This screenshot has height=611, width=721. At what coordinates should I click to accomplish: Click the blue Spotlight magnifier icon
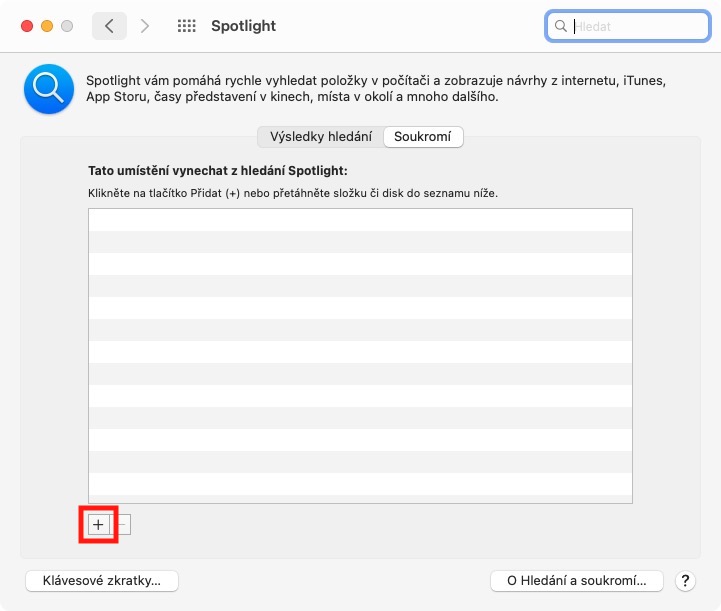49,89
